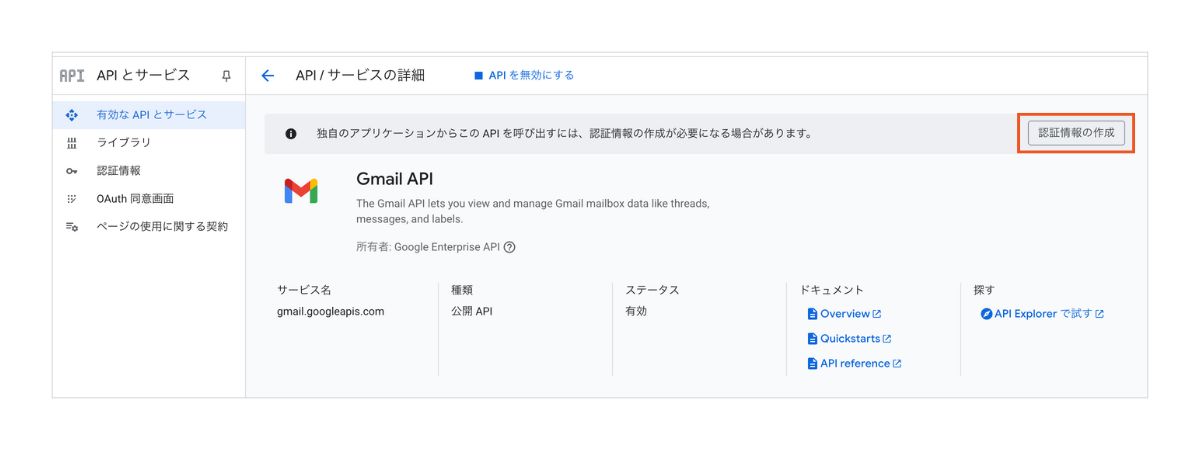Click the API logo in sidebar header
The image size is (1200, 450).
tap(72, 76)
